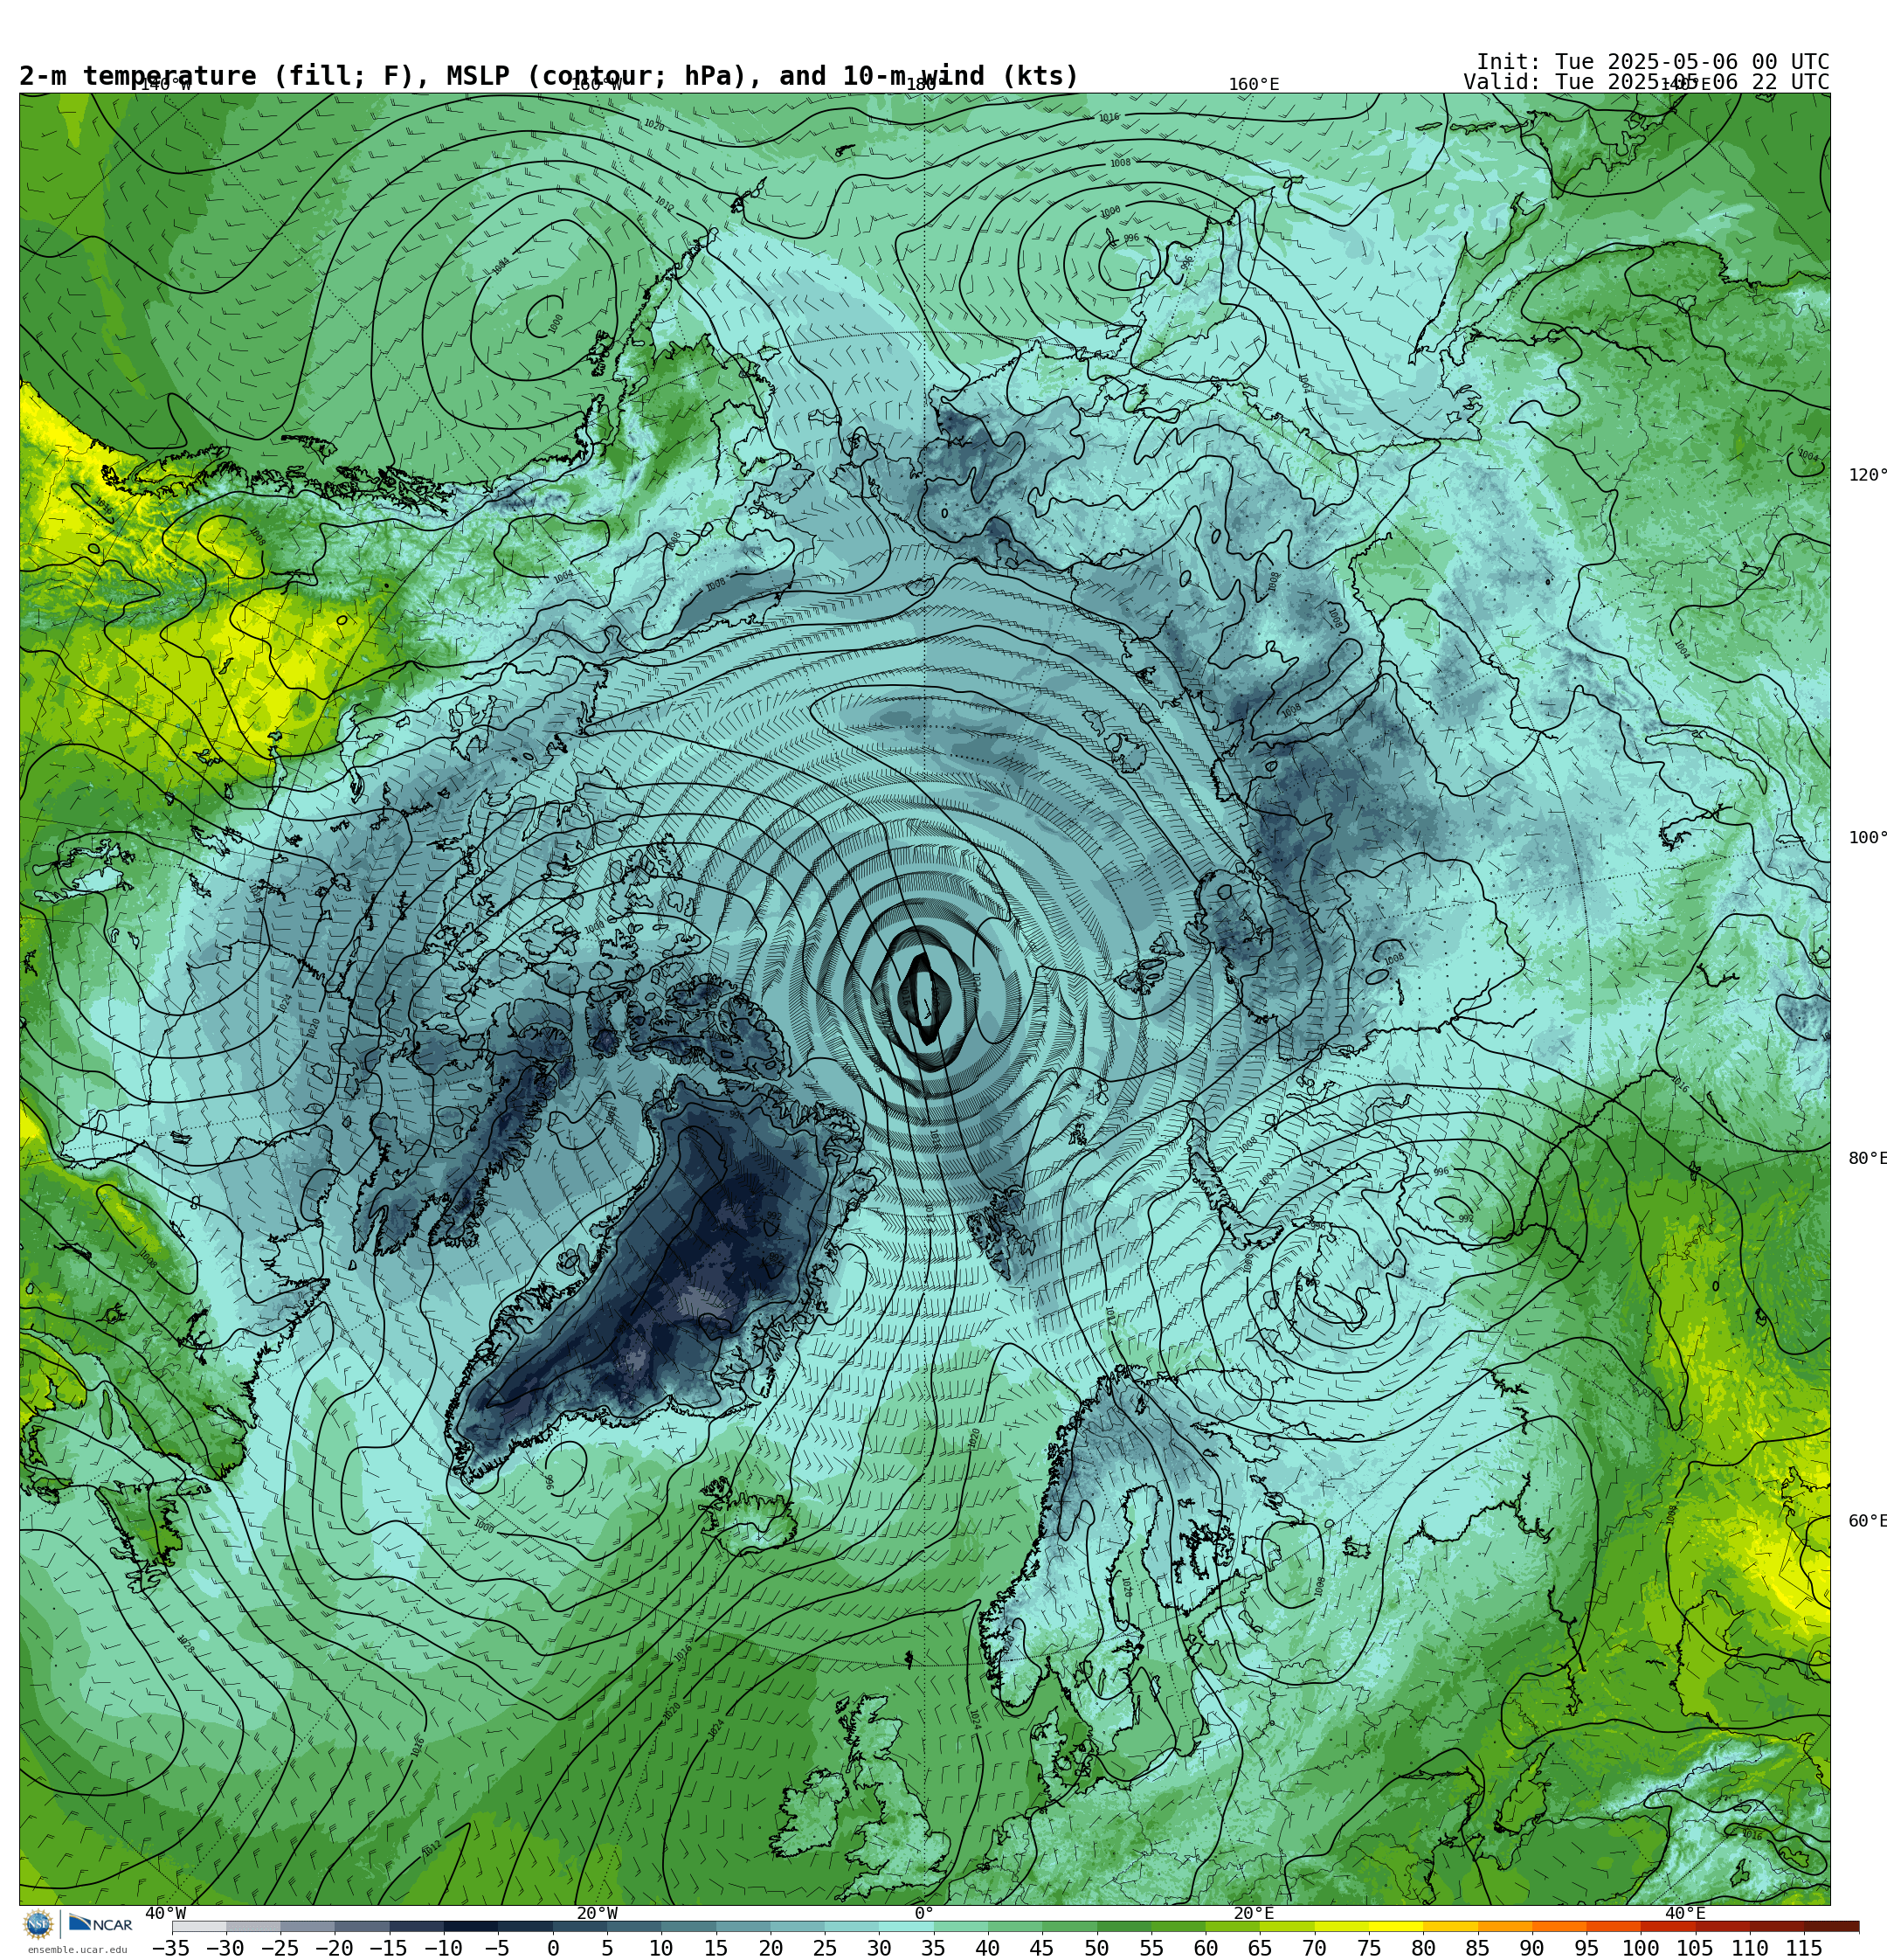Pick the pale aqua 30 to 35 colorbar swatch
The width and height of the screenshot is (1887, 1960).
[906, 1926]
